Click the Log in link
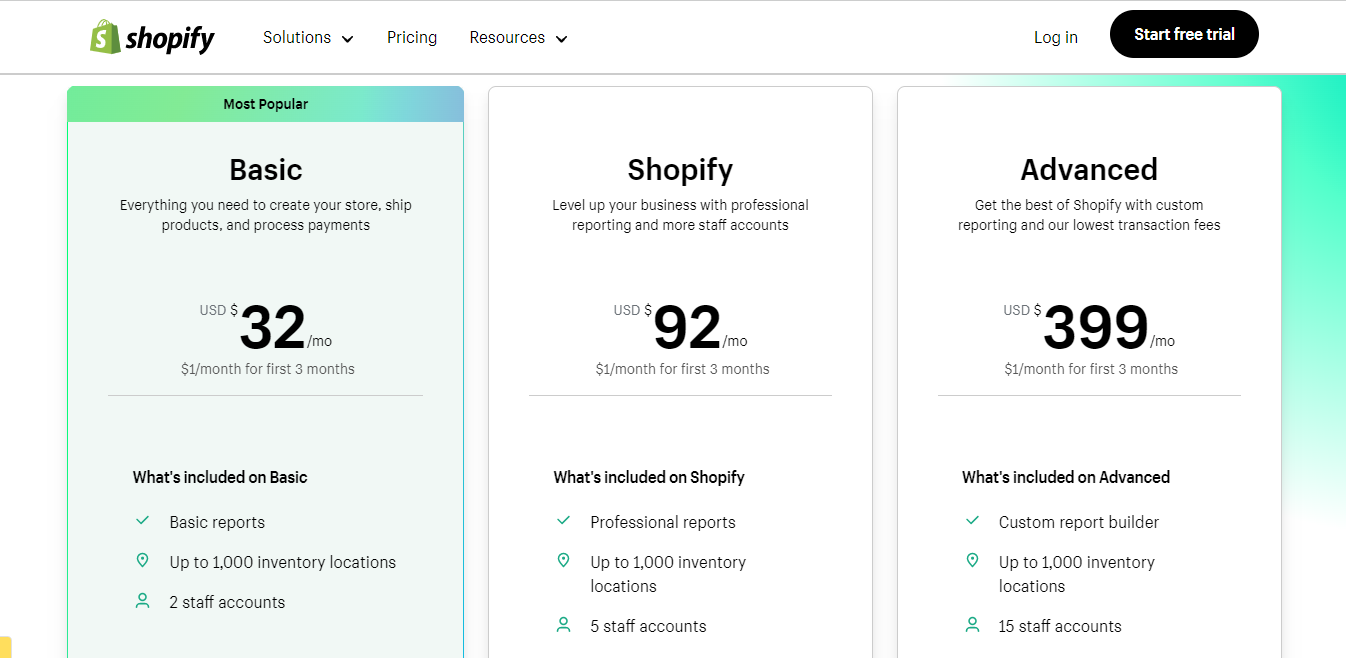 tap(1056, 38)
